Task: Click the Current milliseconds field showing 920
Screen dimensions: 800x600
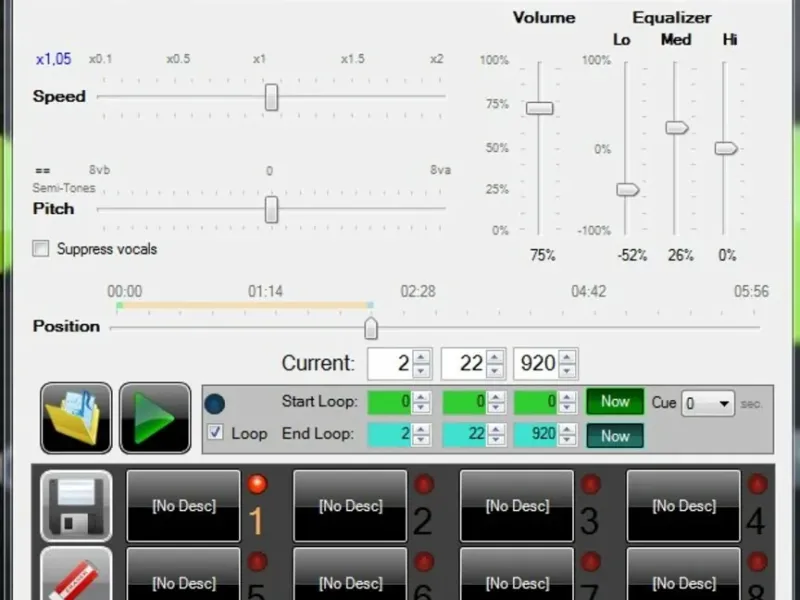Action: [537, 364]
